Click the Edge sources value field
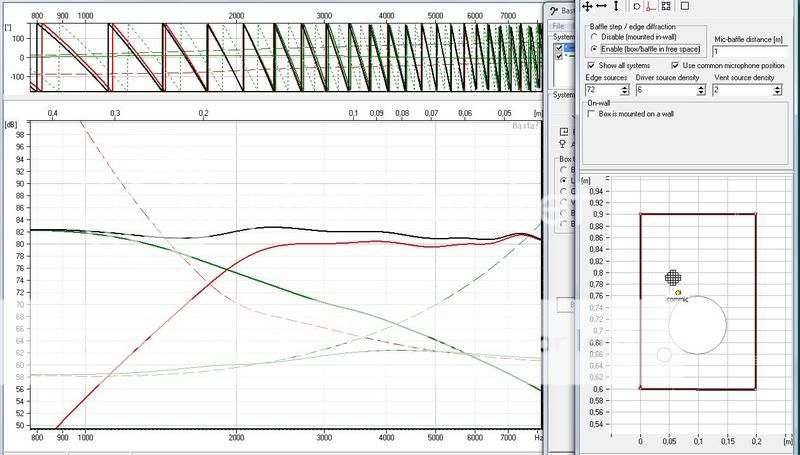Viewport: 800px width, 455px height. [603, 90]
